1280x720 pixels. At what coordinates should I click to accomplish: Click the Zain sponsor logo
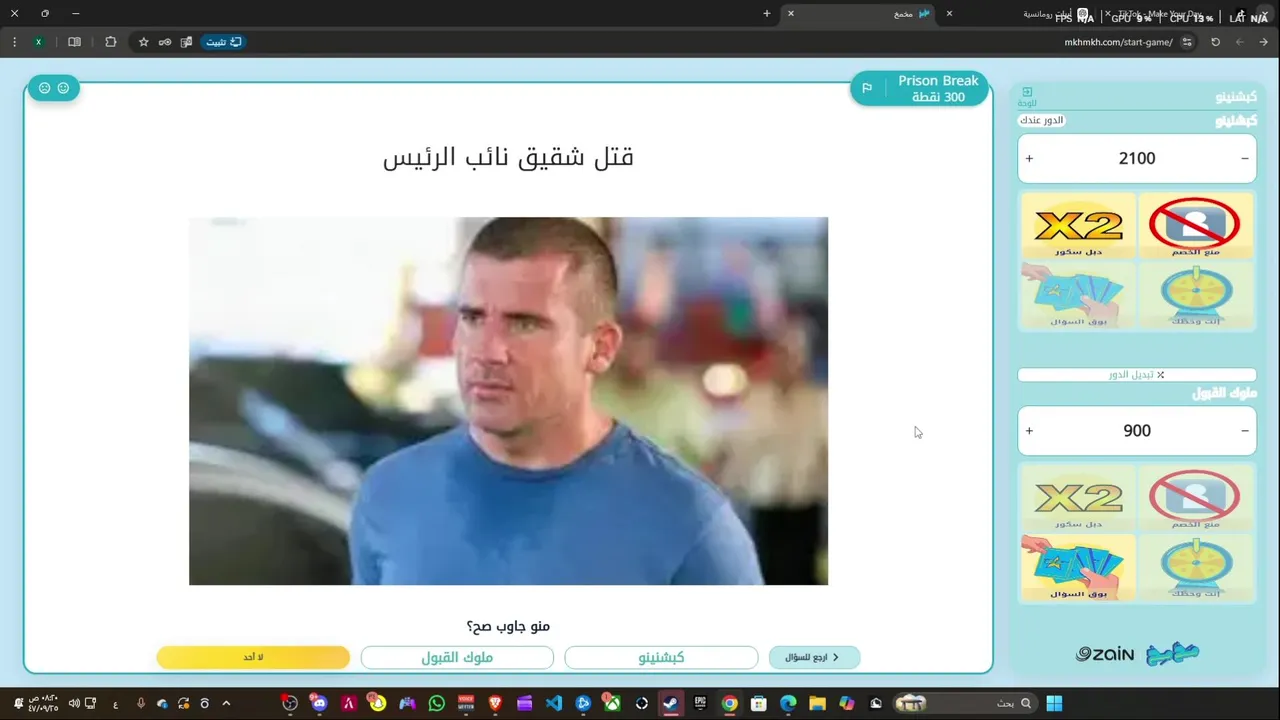1105,654
